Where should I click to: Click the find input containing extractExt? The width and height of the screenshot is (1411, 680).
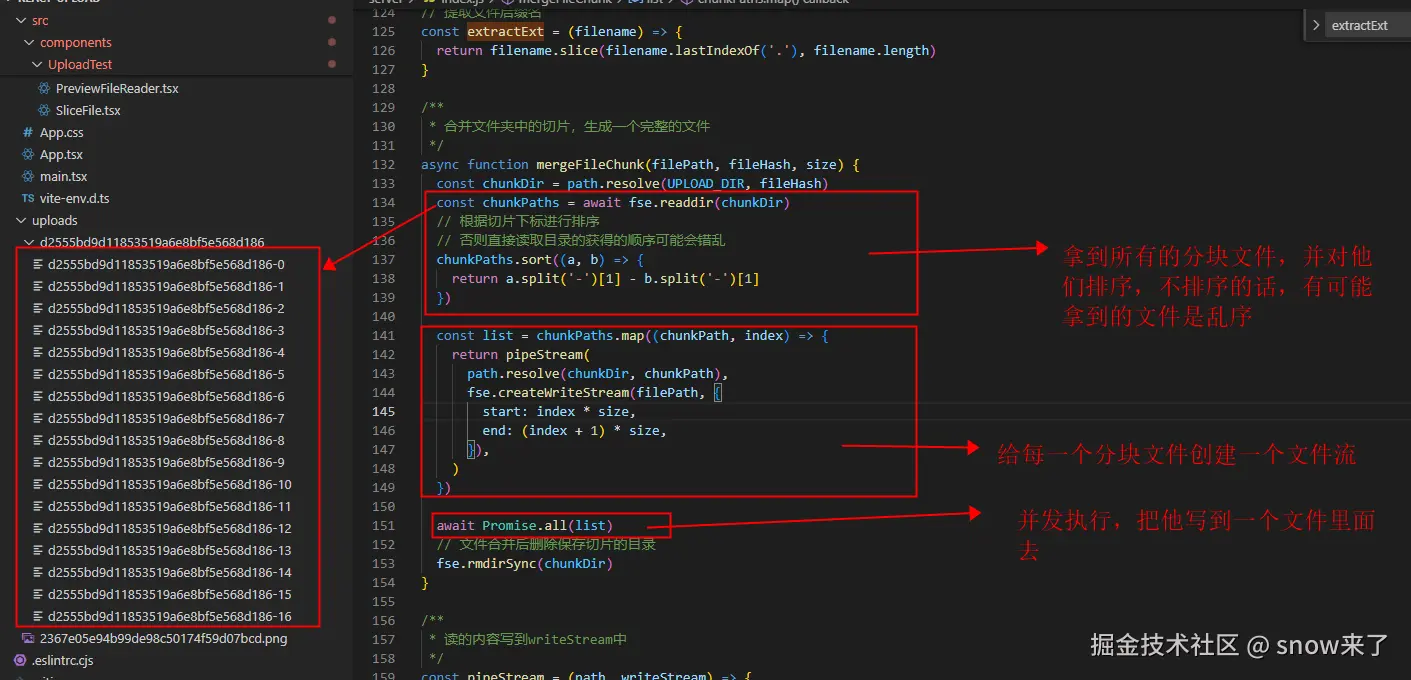pyautogui.click(x=1368, y=25)
